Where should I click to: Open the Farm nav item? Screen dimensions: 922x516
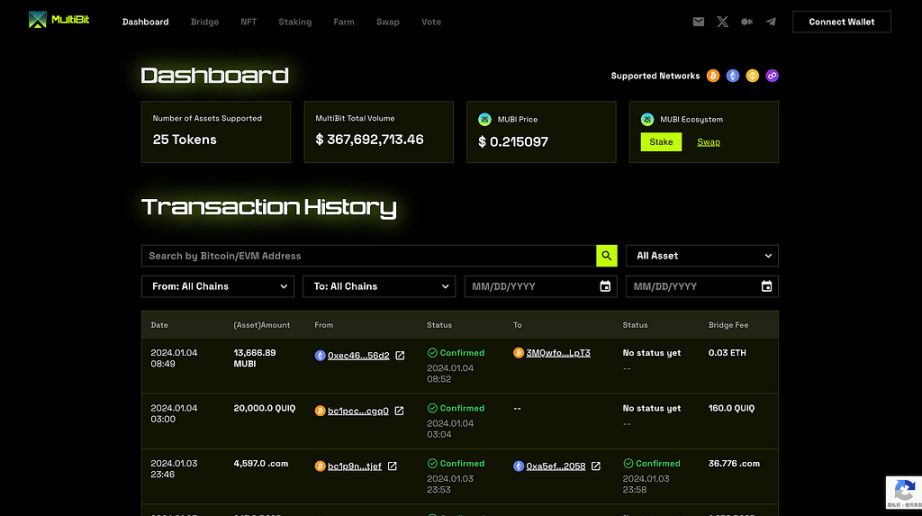(344, 22)
